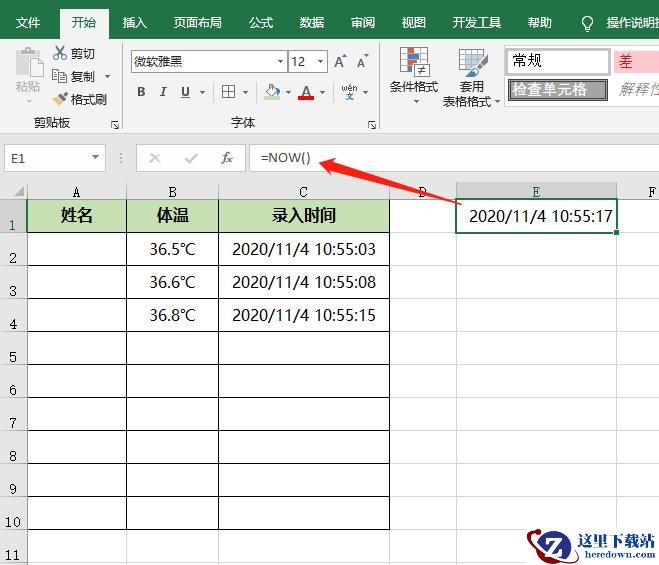This screenshot has width=659, height=565.
Task: Open the underline style dropdown arrow
Action: pos(202,92)
